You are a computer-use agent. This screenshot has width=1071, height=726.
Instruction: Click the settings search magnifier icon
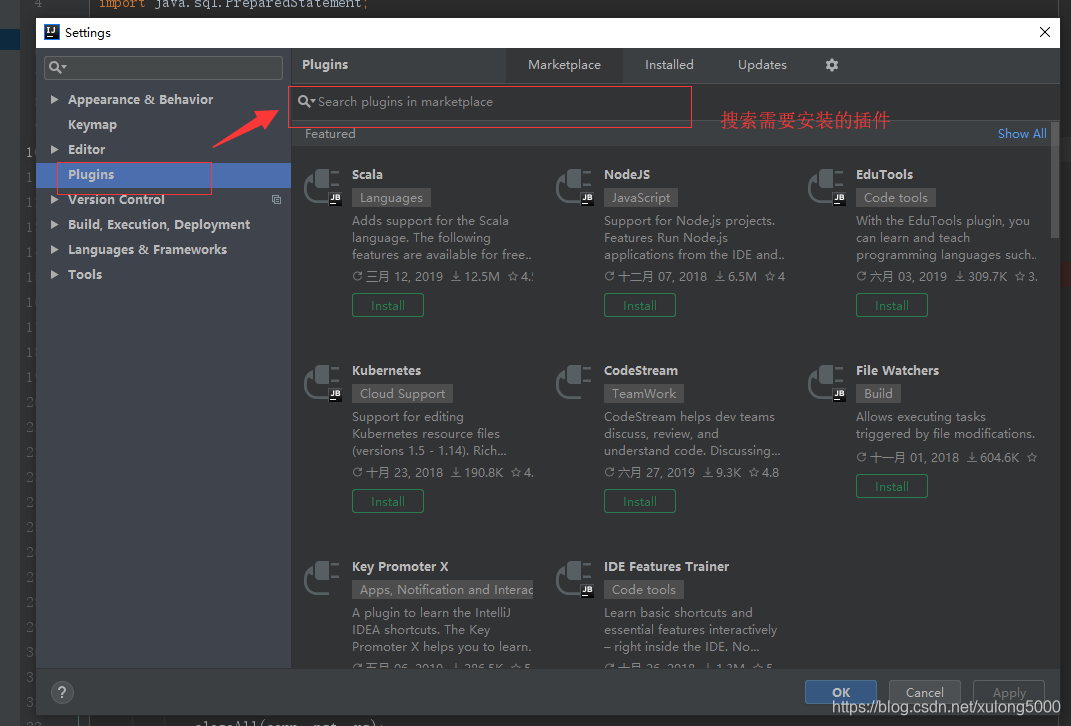(x=57, y=67)
